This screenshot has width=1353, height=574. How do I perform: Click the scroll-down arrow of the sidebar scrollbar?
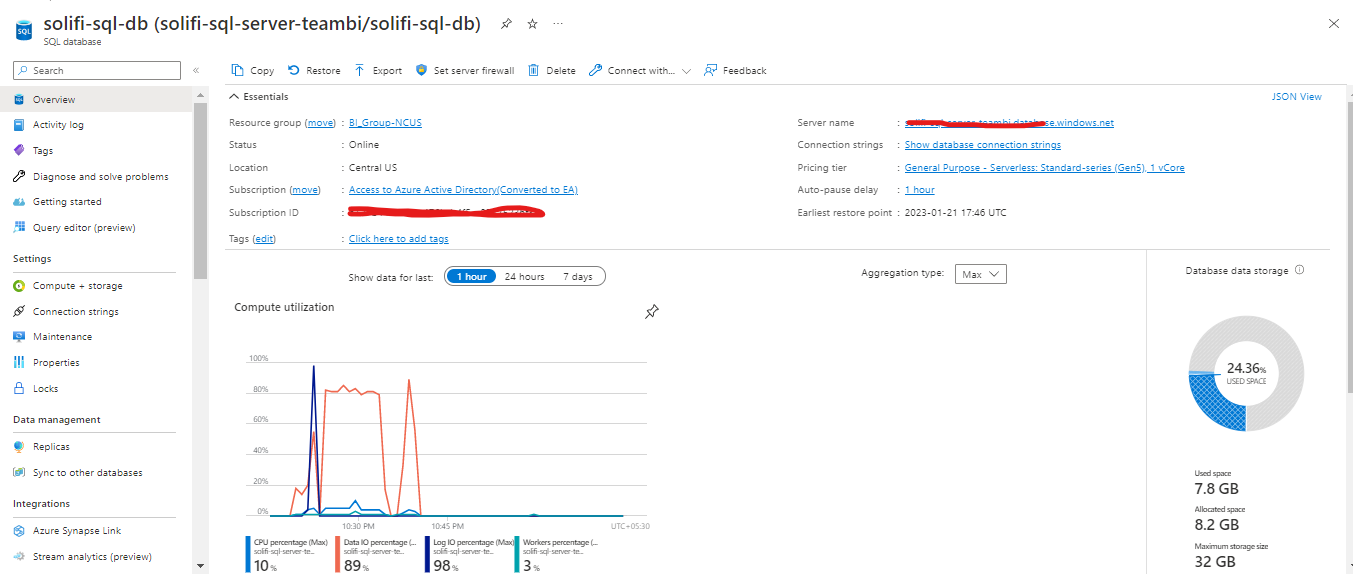200,565
